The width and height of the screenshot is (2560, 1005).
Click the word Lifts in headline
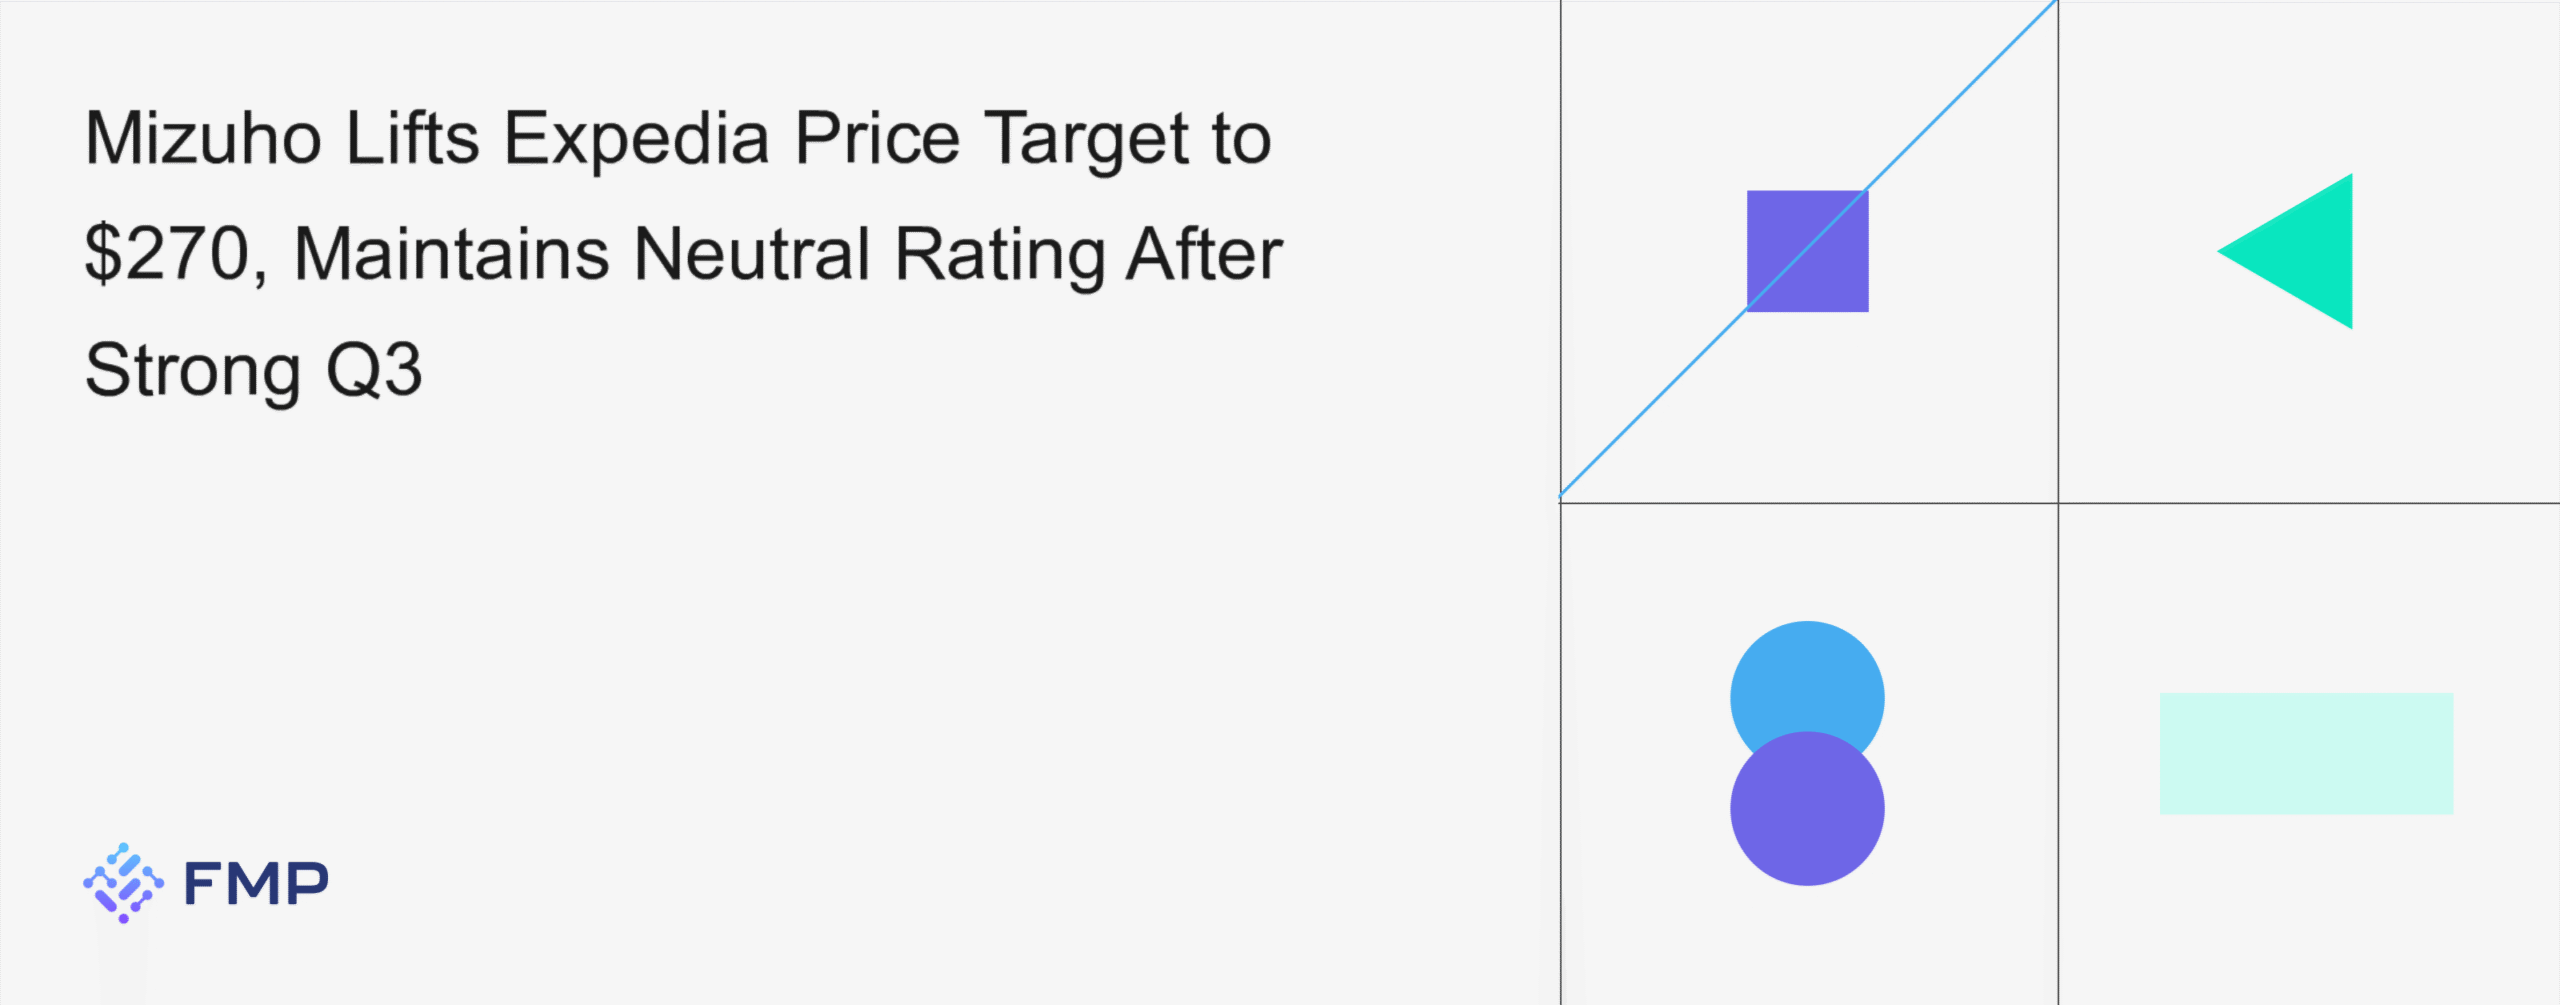412,138
